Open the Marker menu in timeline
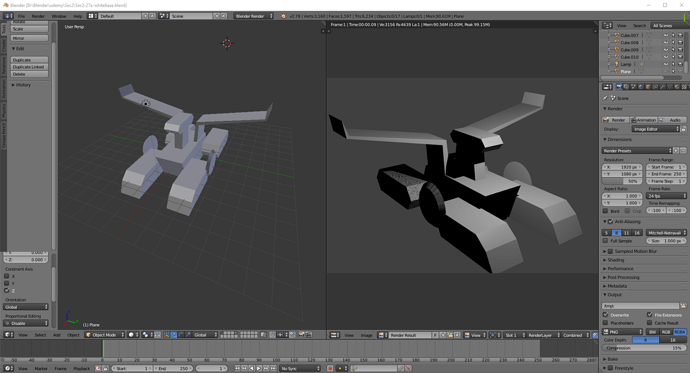 tap(41, 368)
